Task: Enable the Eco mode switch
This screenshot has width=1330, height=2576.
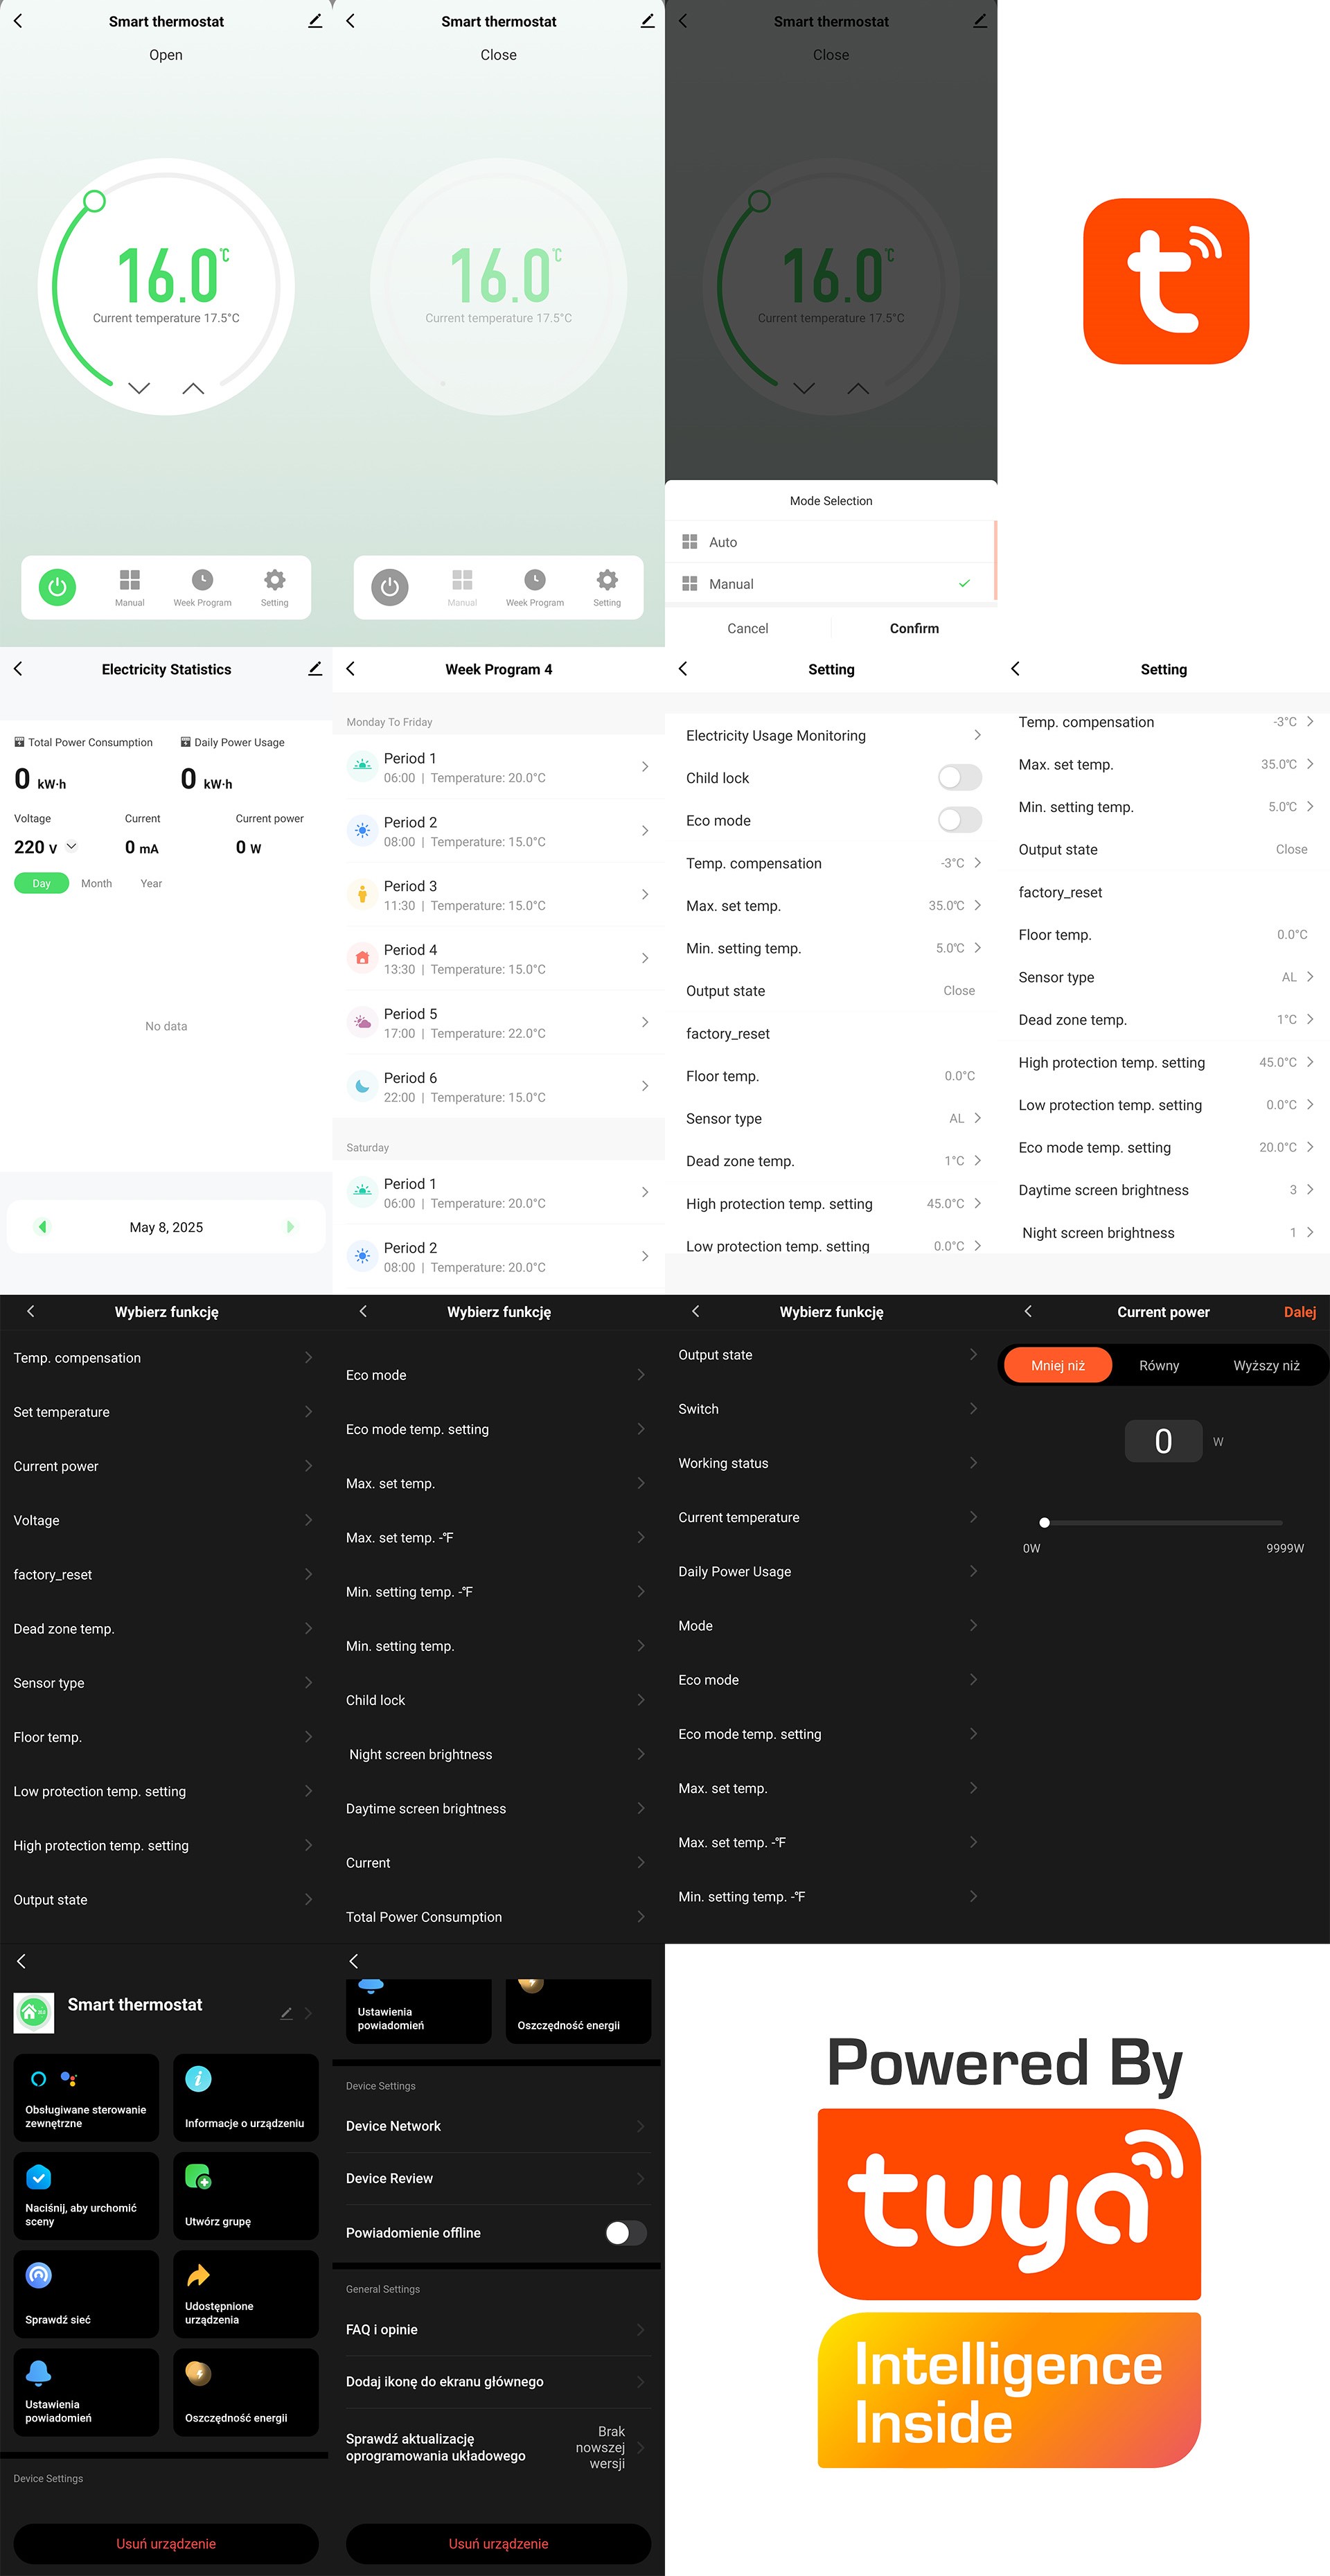Action: coord(959,820)
